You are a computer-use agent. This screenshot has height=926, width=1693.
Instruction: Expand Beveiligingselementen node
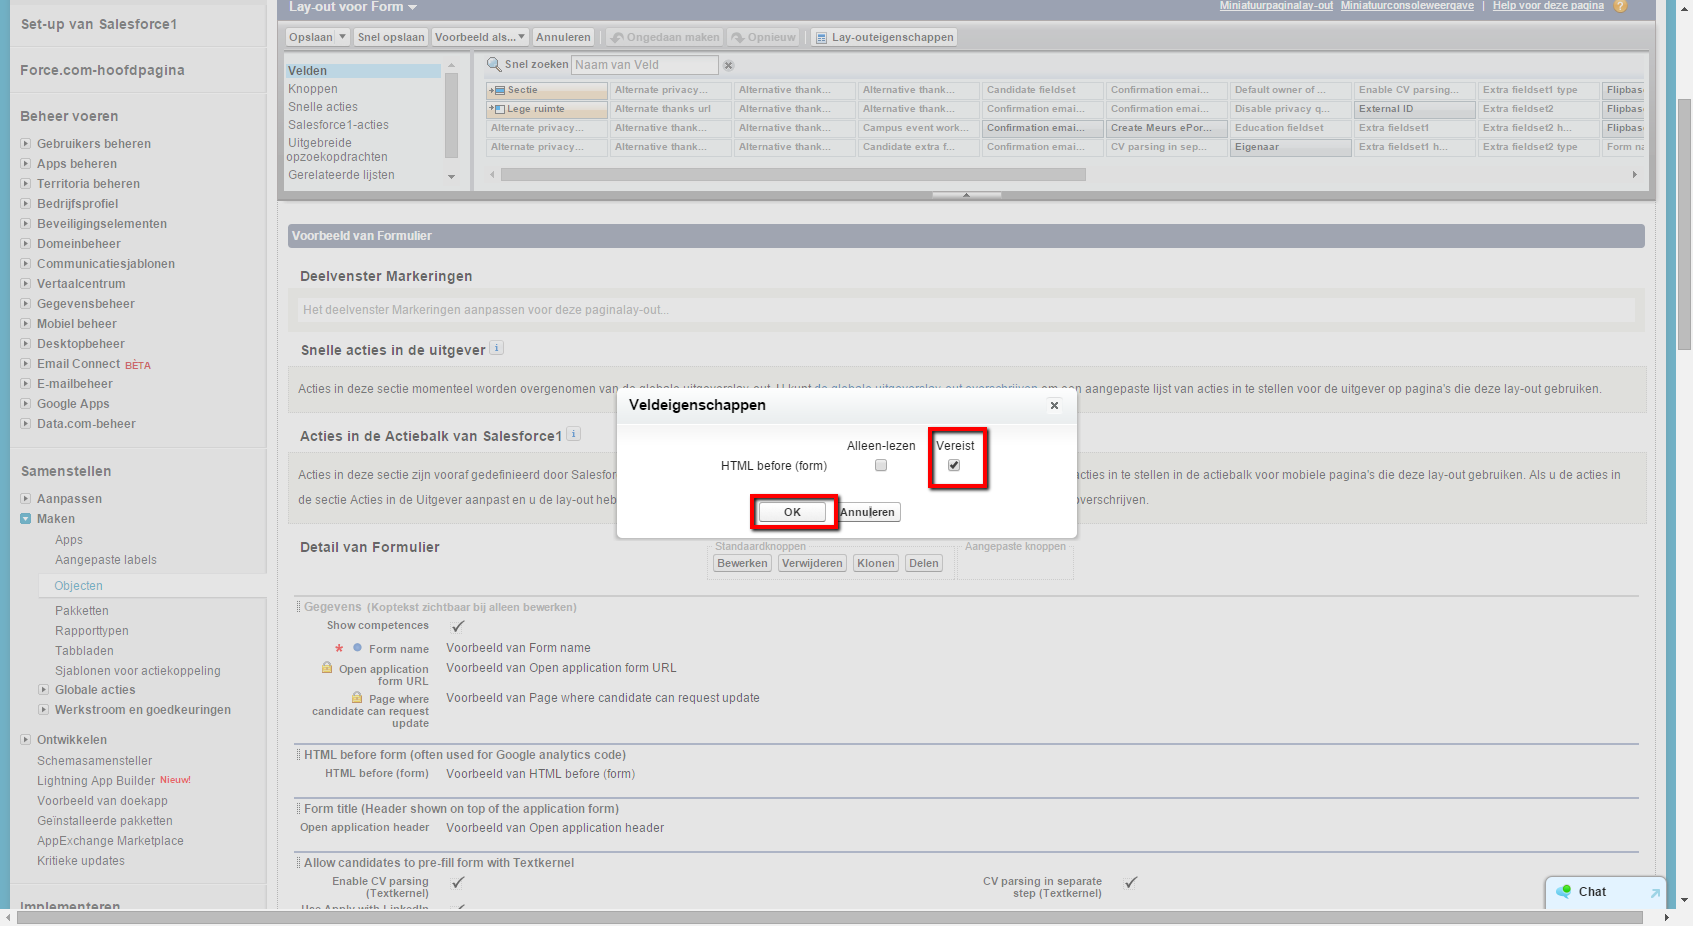[25, 224]
